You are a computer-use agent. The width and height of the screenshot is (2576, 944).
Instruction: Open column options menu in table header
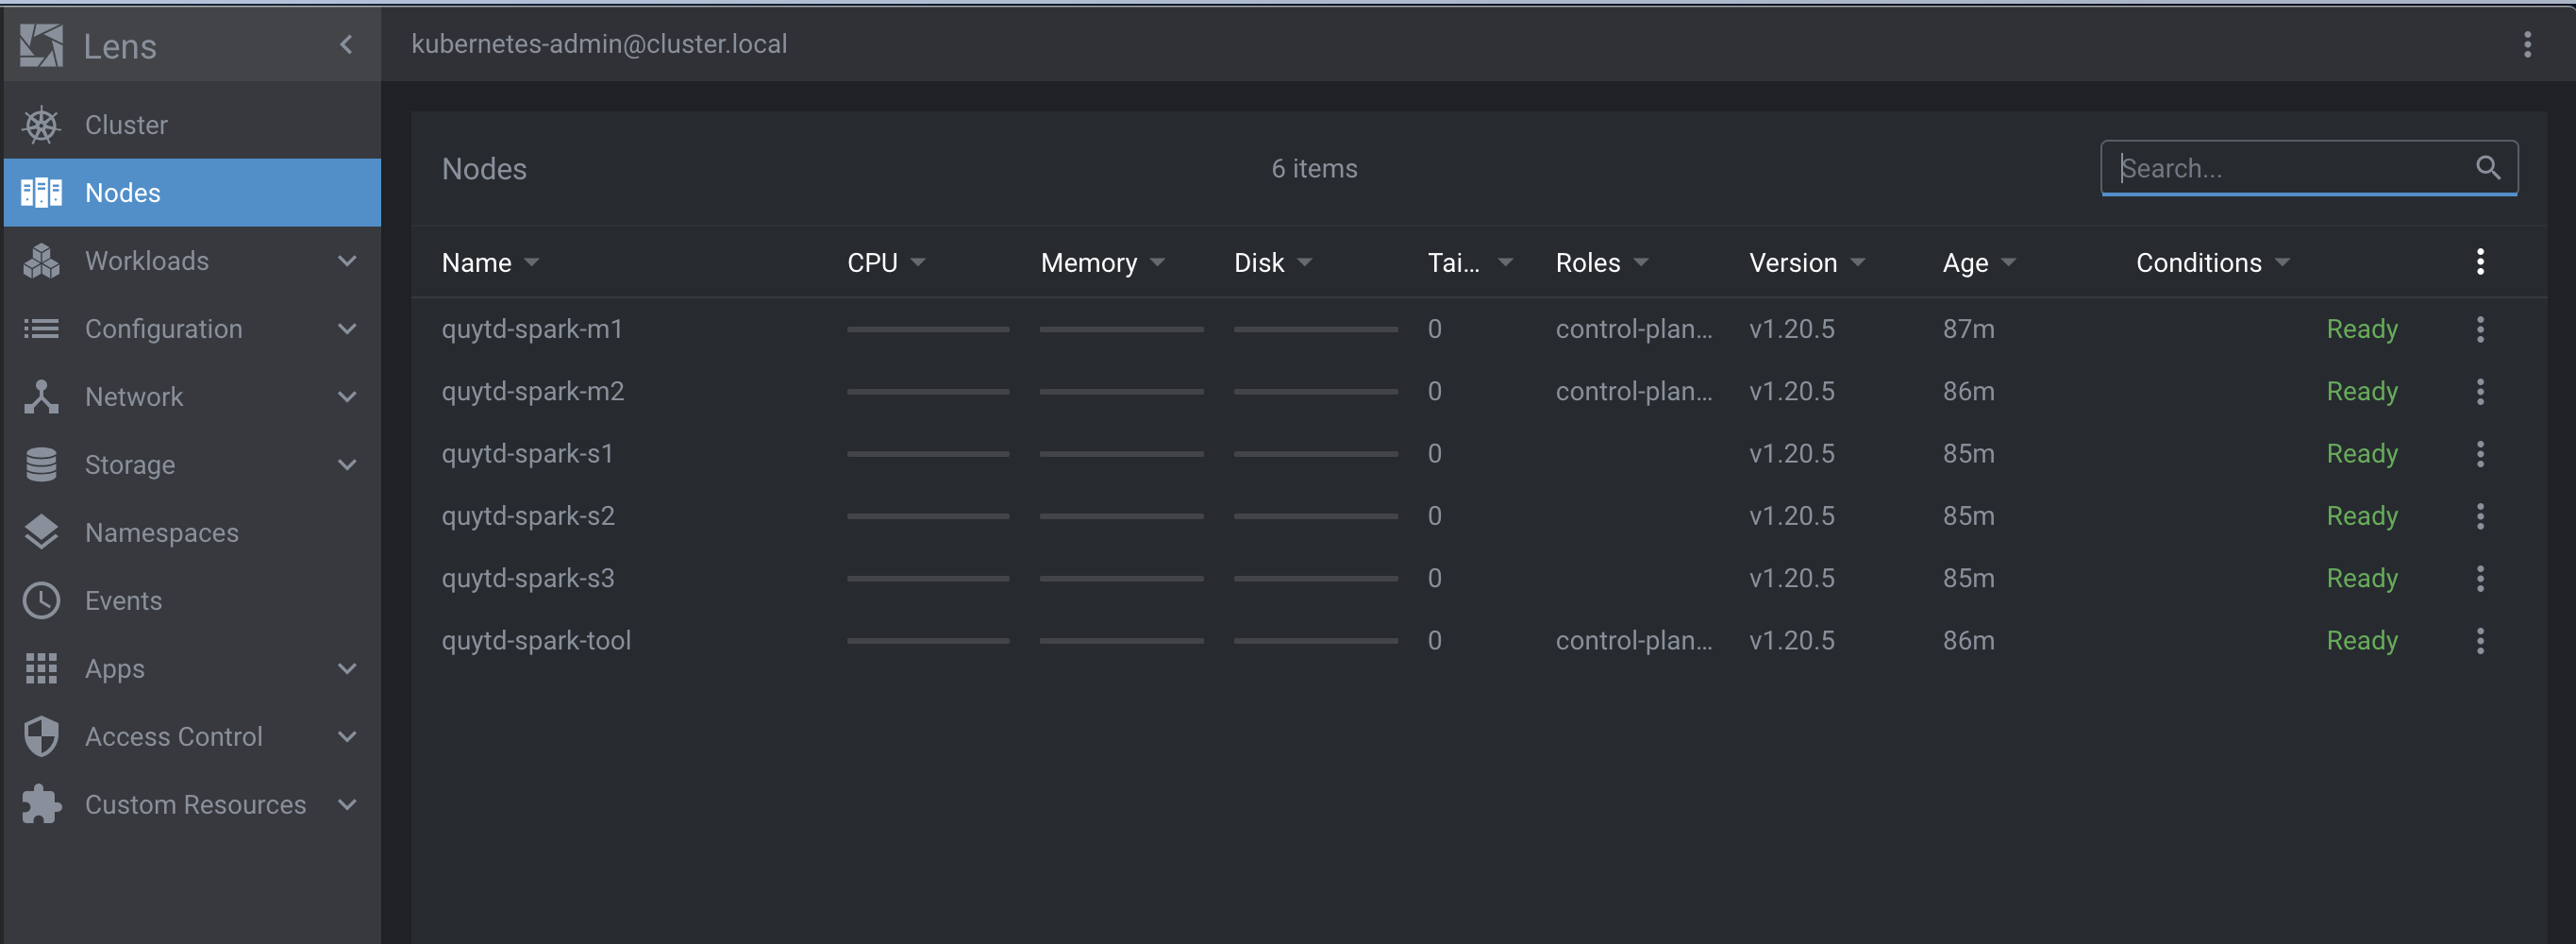coord(2480,262)
